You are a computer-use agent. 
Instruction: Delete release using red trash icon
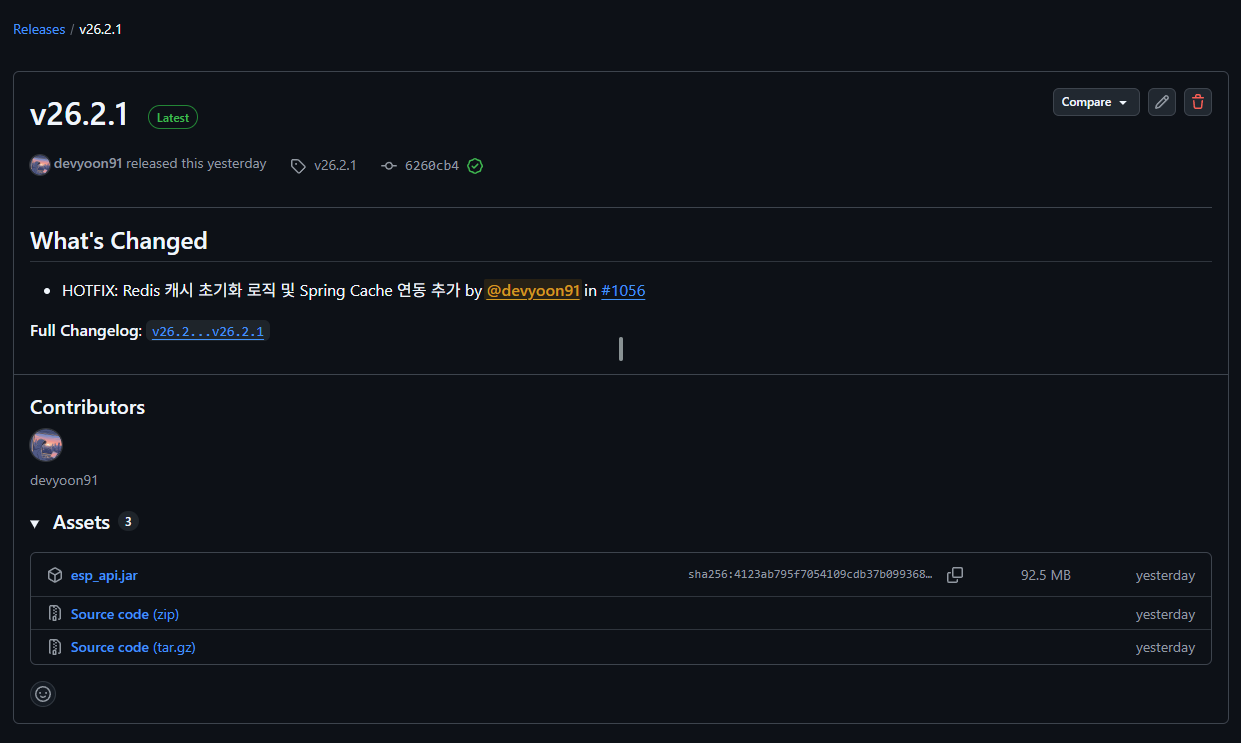1198,102
